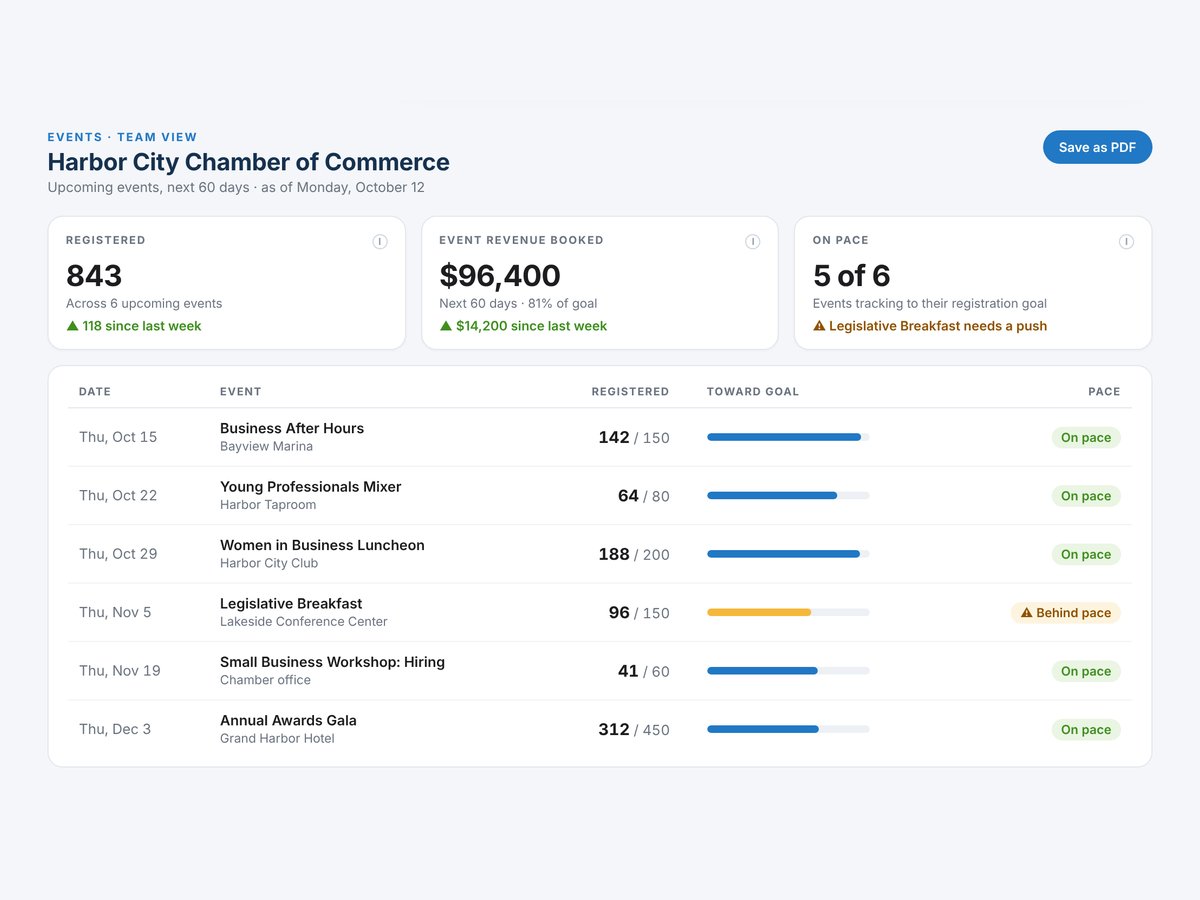Click the 142 / 150 registered count
Viewport: 1200px width, 900px height.
pos(634,437)
